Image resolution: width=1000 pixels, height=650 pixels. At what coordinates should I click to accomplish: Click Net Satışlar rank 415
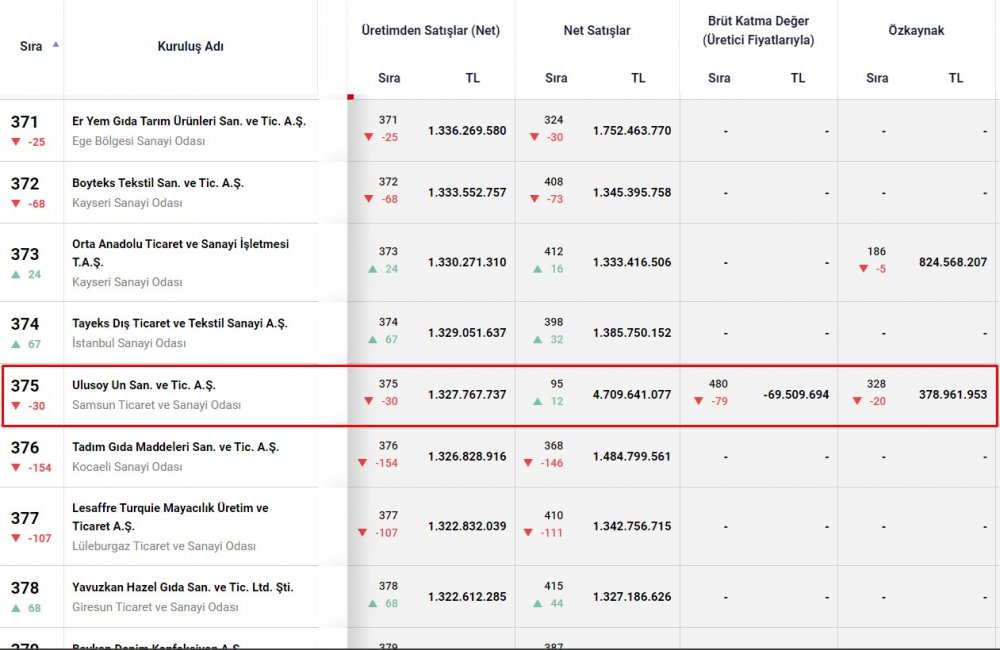(x=554, y=586)
